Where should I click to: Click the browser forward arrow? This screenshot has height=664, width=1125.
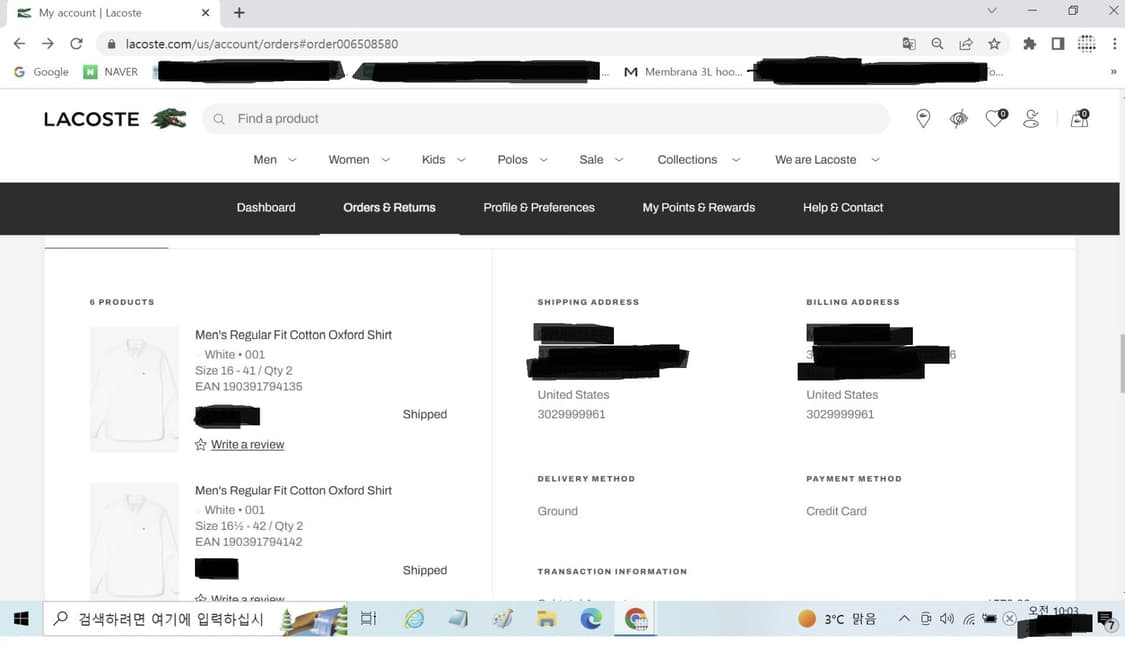coord(47,44)
